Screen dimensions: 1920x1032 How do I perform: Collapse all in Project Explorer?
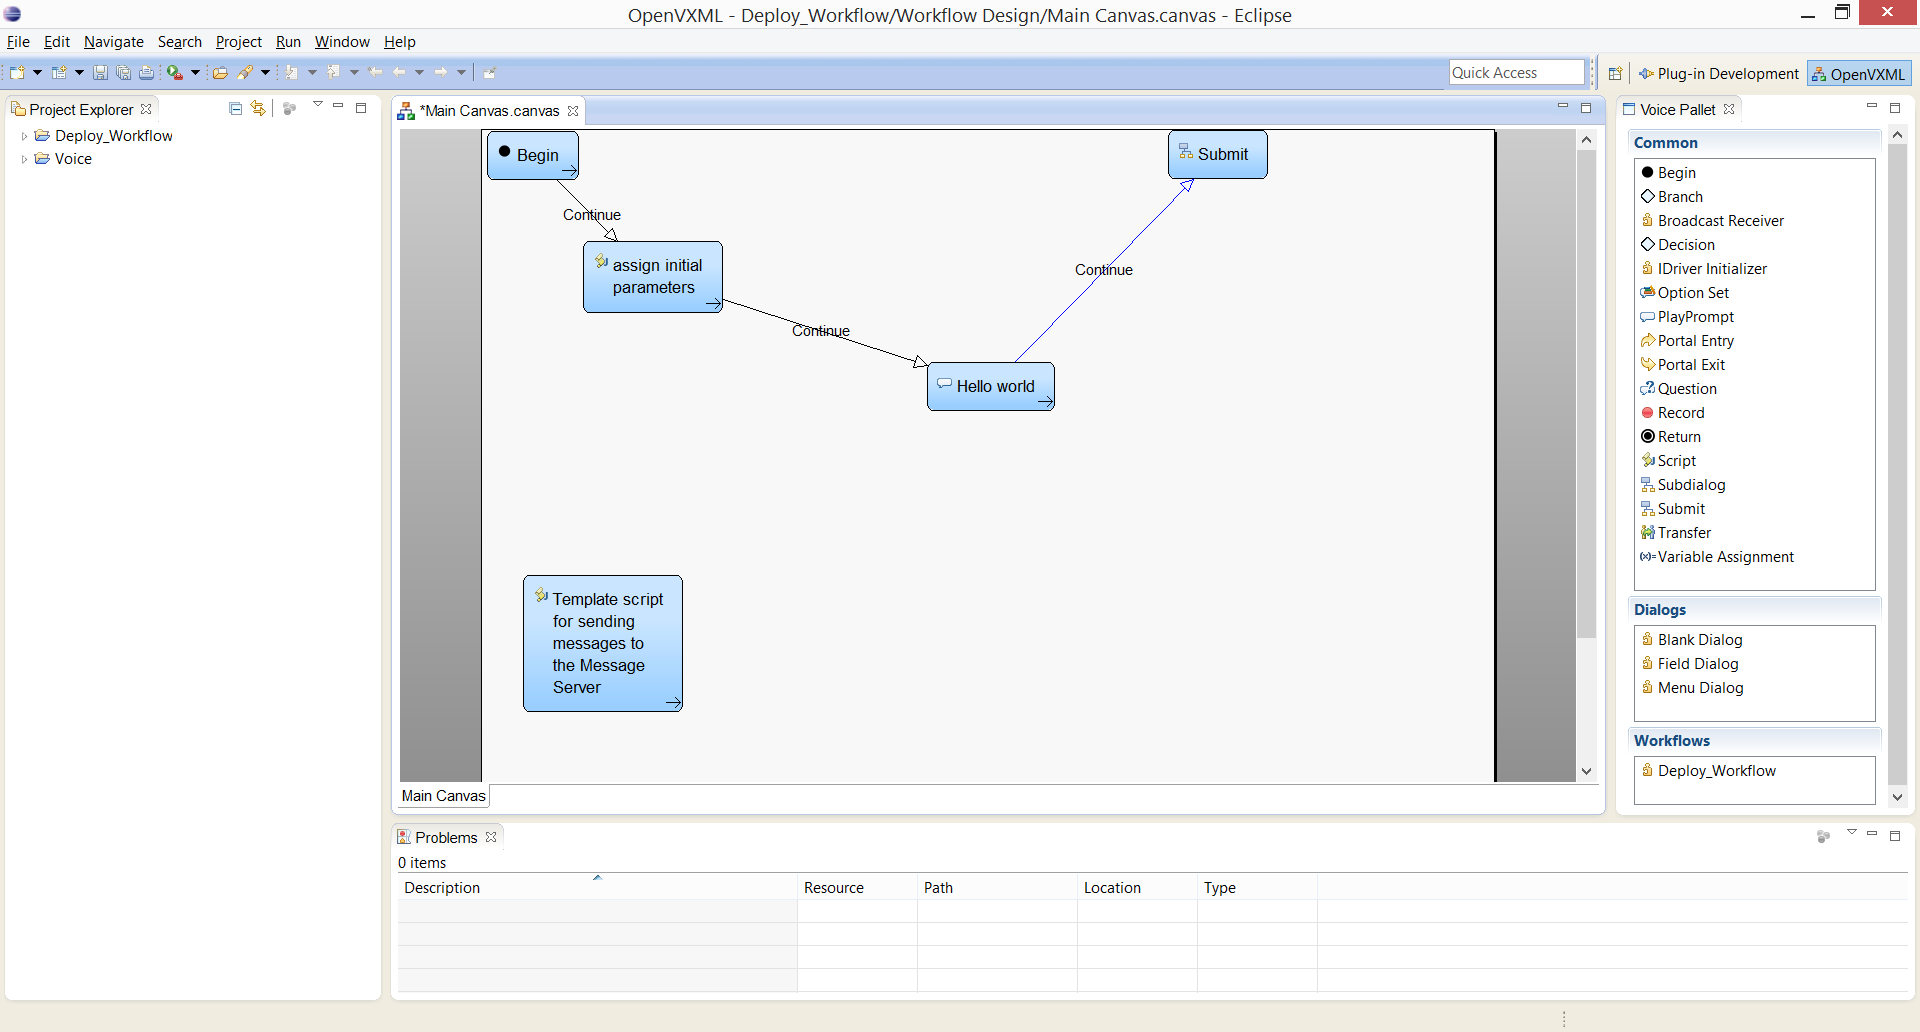[236, 109]
